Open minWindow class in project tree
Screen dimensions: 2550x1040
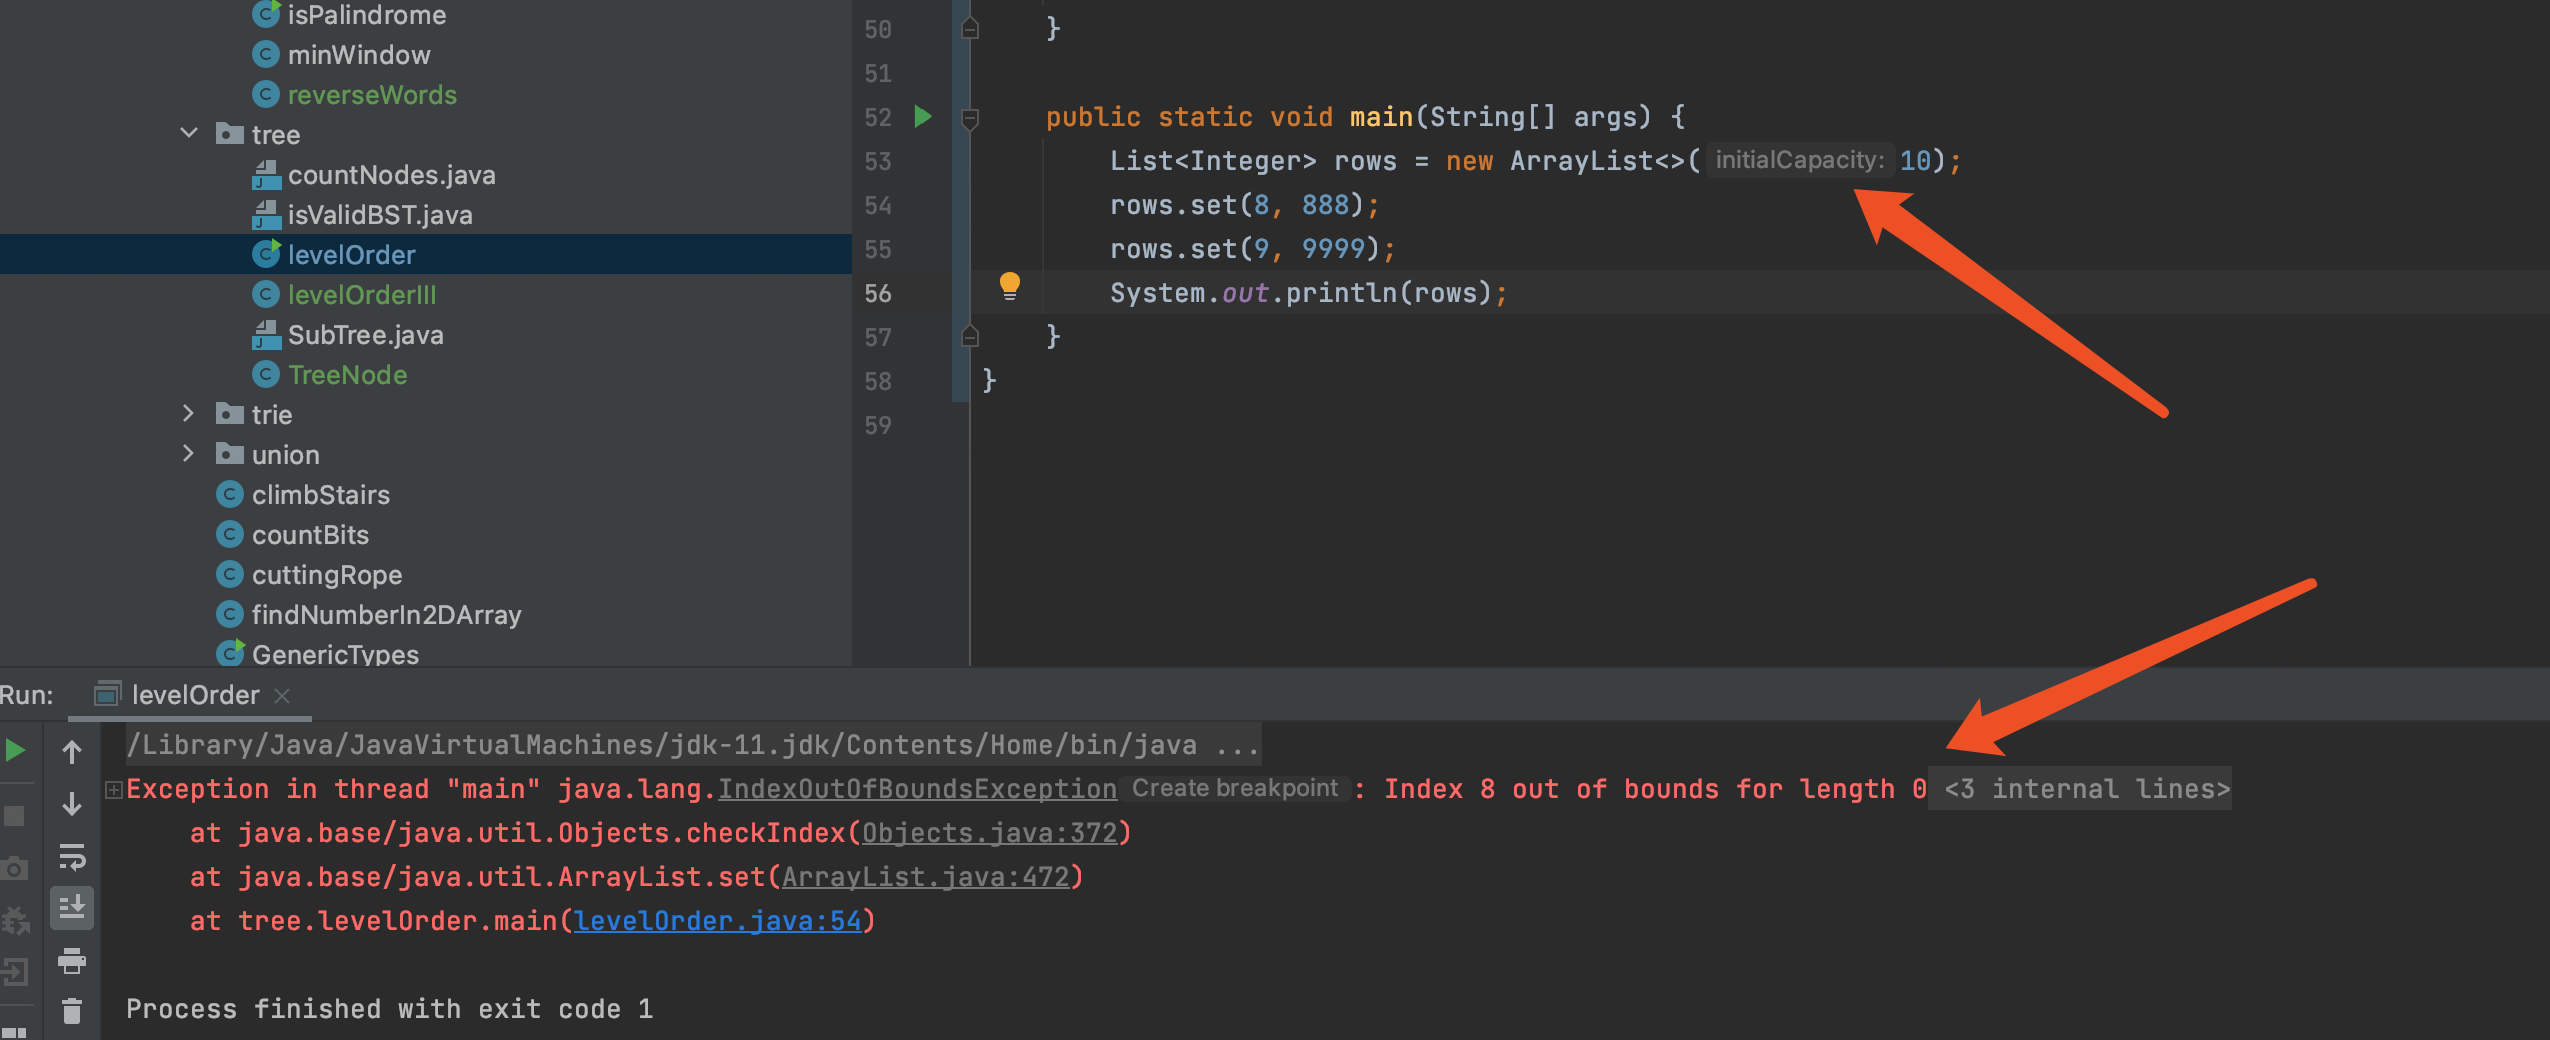pos(359,54)
